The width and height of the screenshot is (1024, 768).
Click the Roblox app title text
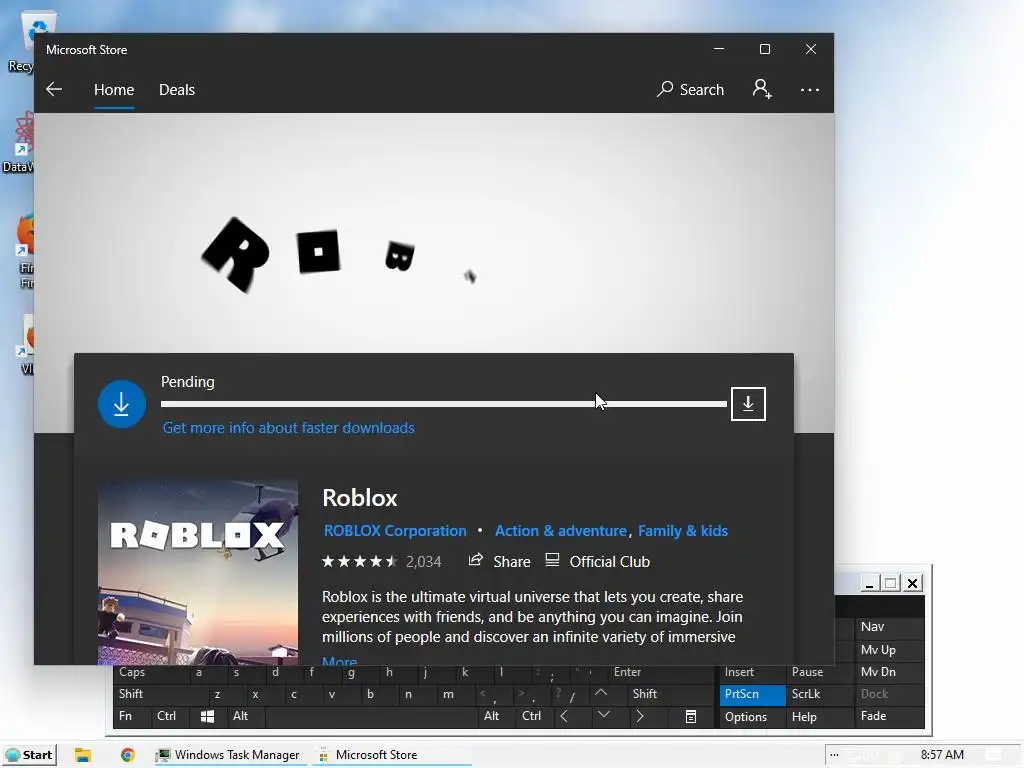(360, 498)
